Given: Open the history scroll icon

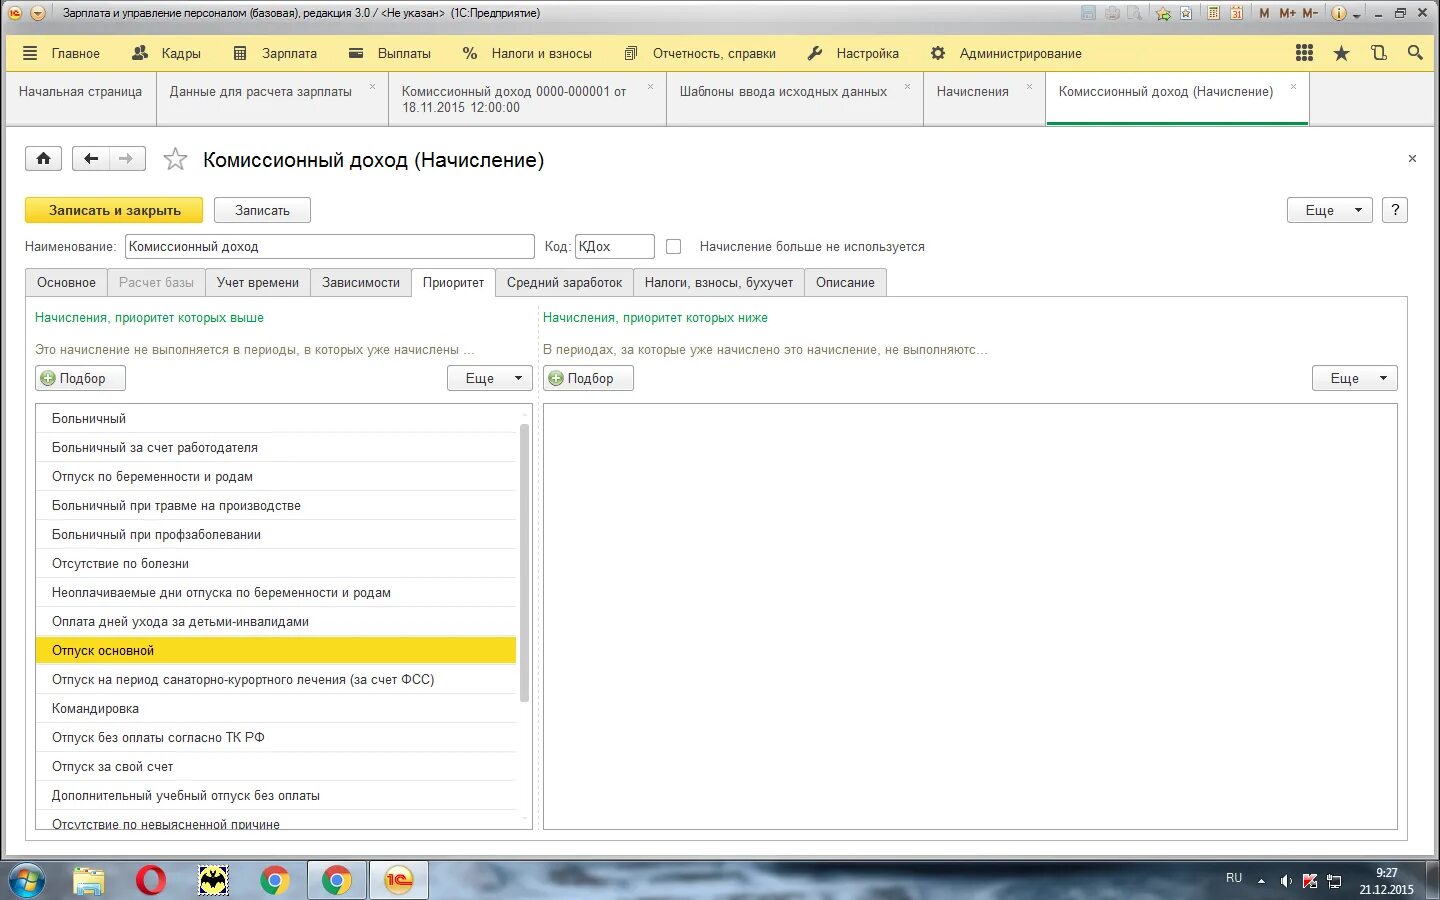Looking at the screenshot, I should 1379,53.
